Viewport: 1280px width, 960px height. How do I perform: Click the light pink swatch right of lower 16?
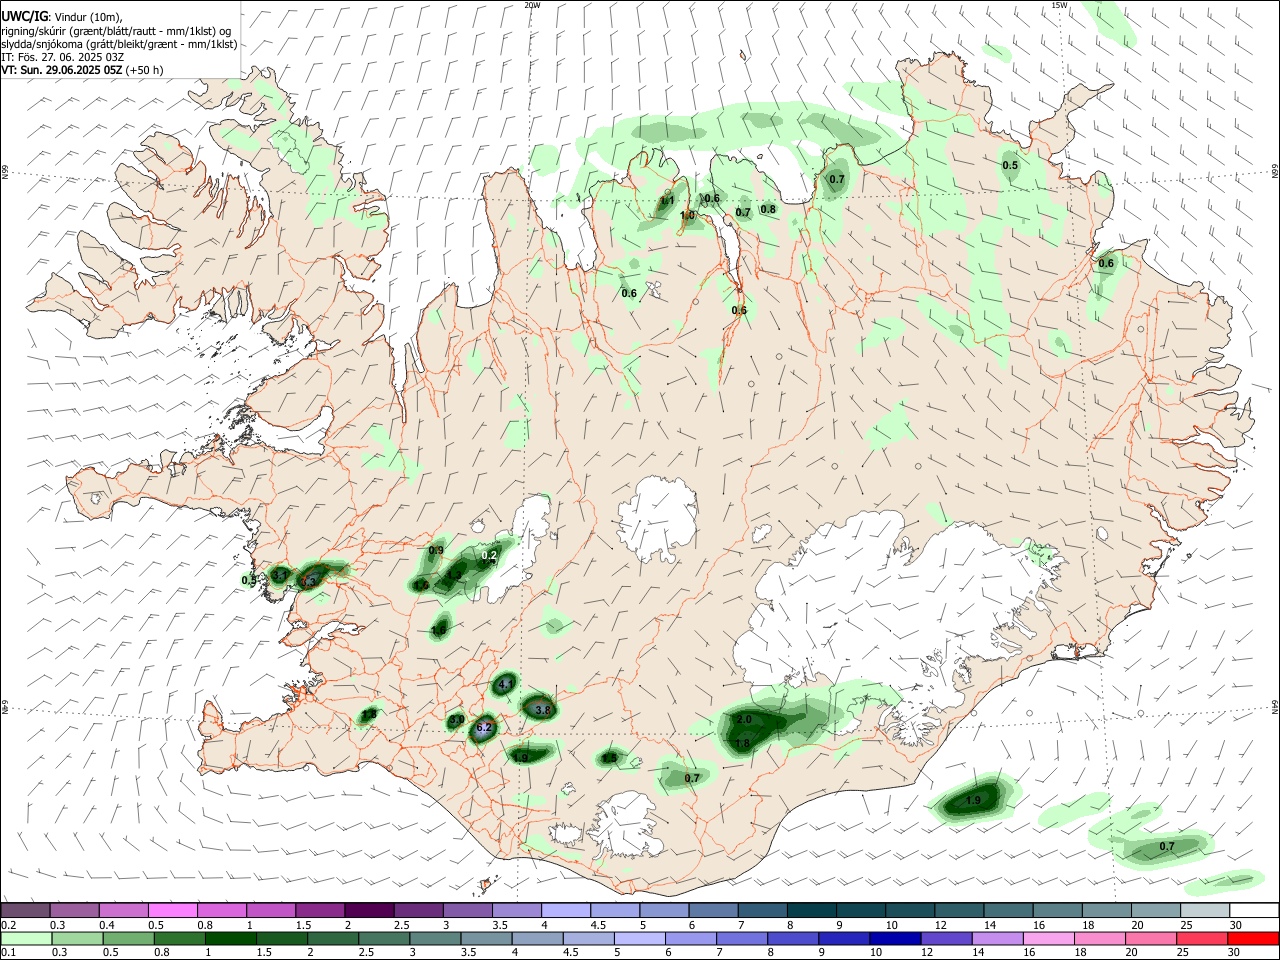[x=1048, y=938]
